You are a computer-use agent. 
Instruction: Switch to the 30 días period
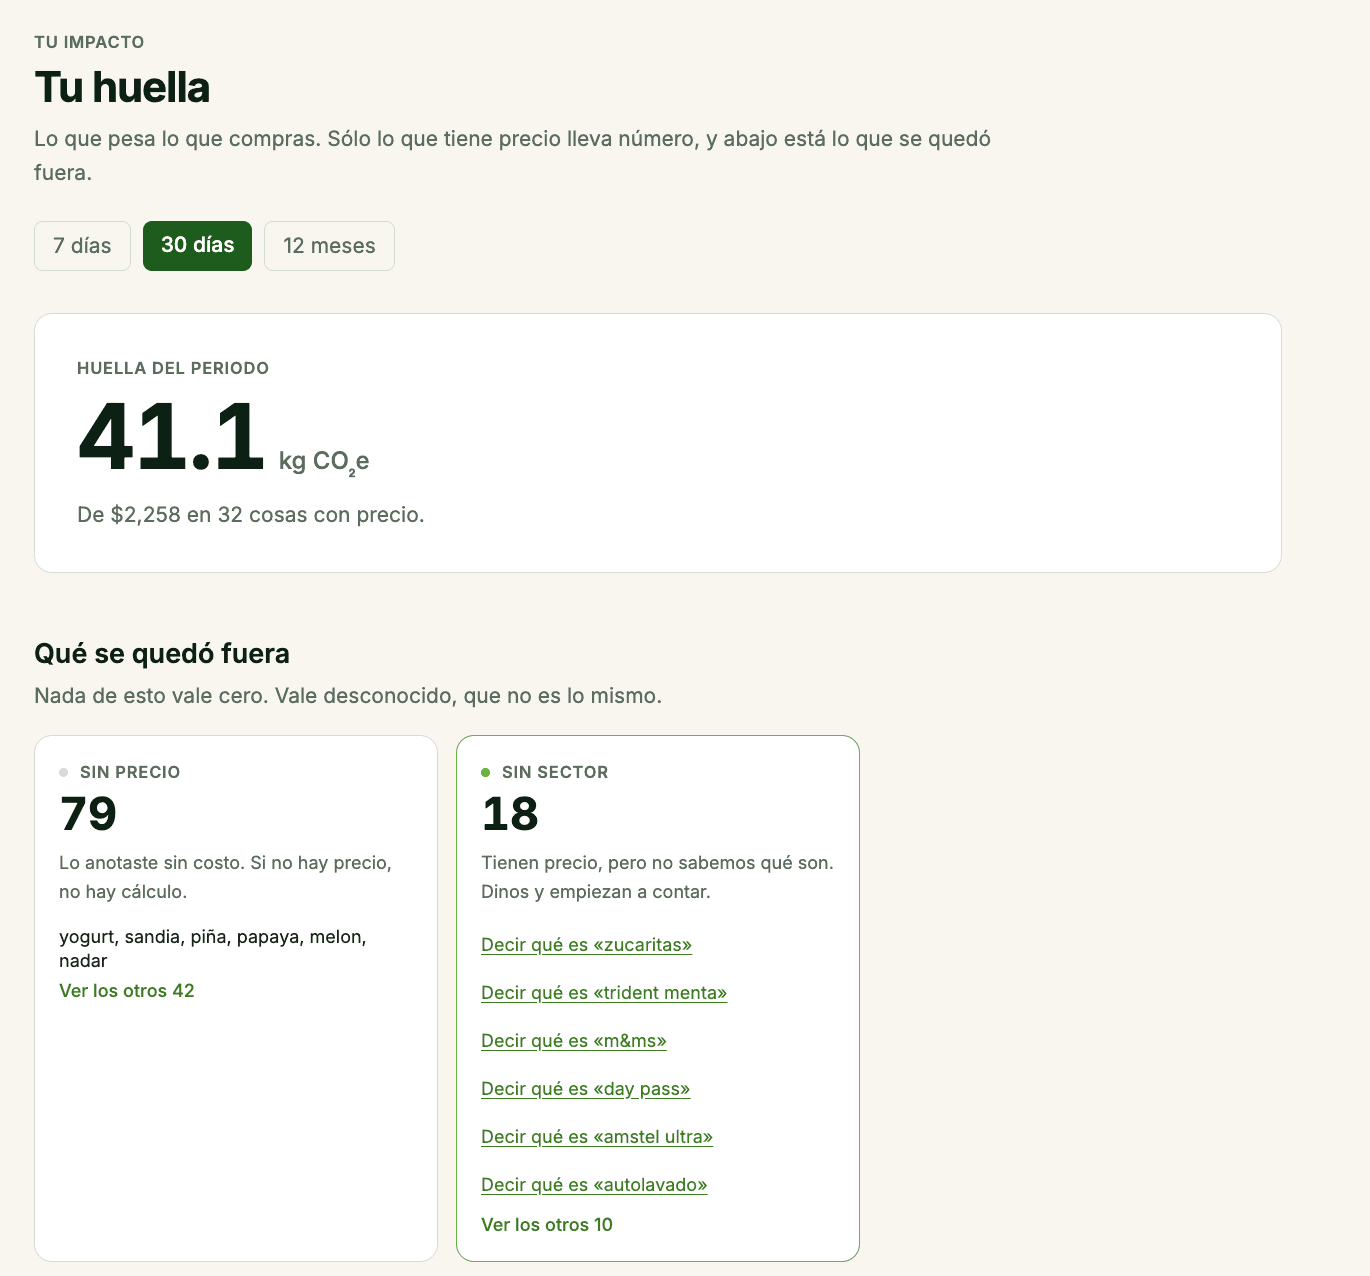(x=197, y=246)
